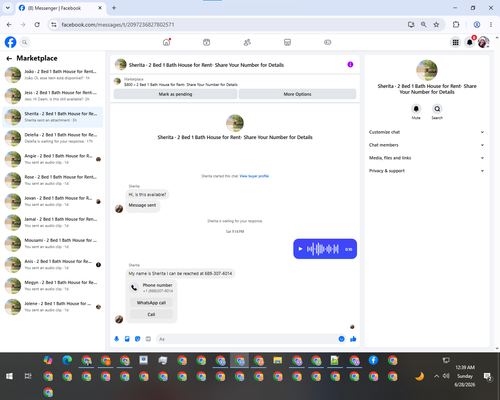Expand the Chat members section

[x=427, y=145]
